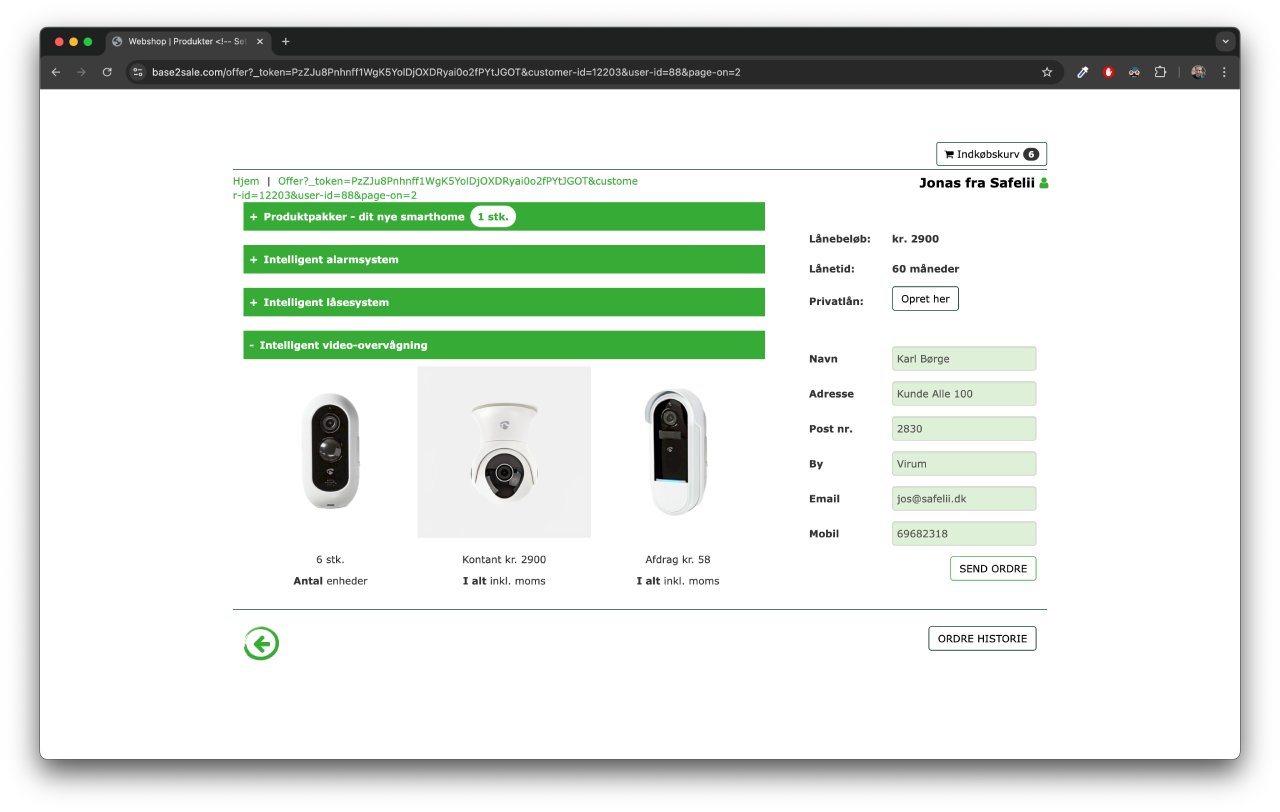Click the ORDRE HISTORIE button
The height and width of the screenshot is (812, 1280).
click(x=981, y=638)
